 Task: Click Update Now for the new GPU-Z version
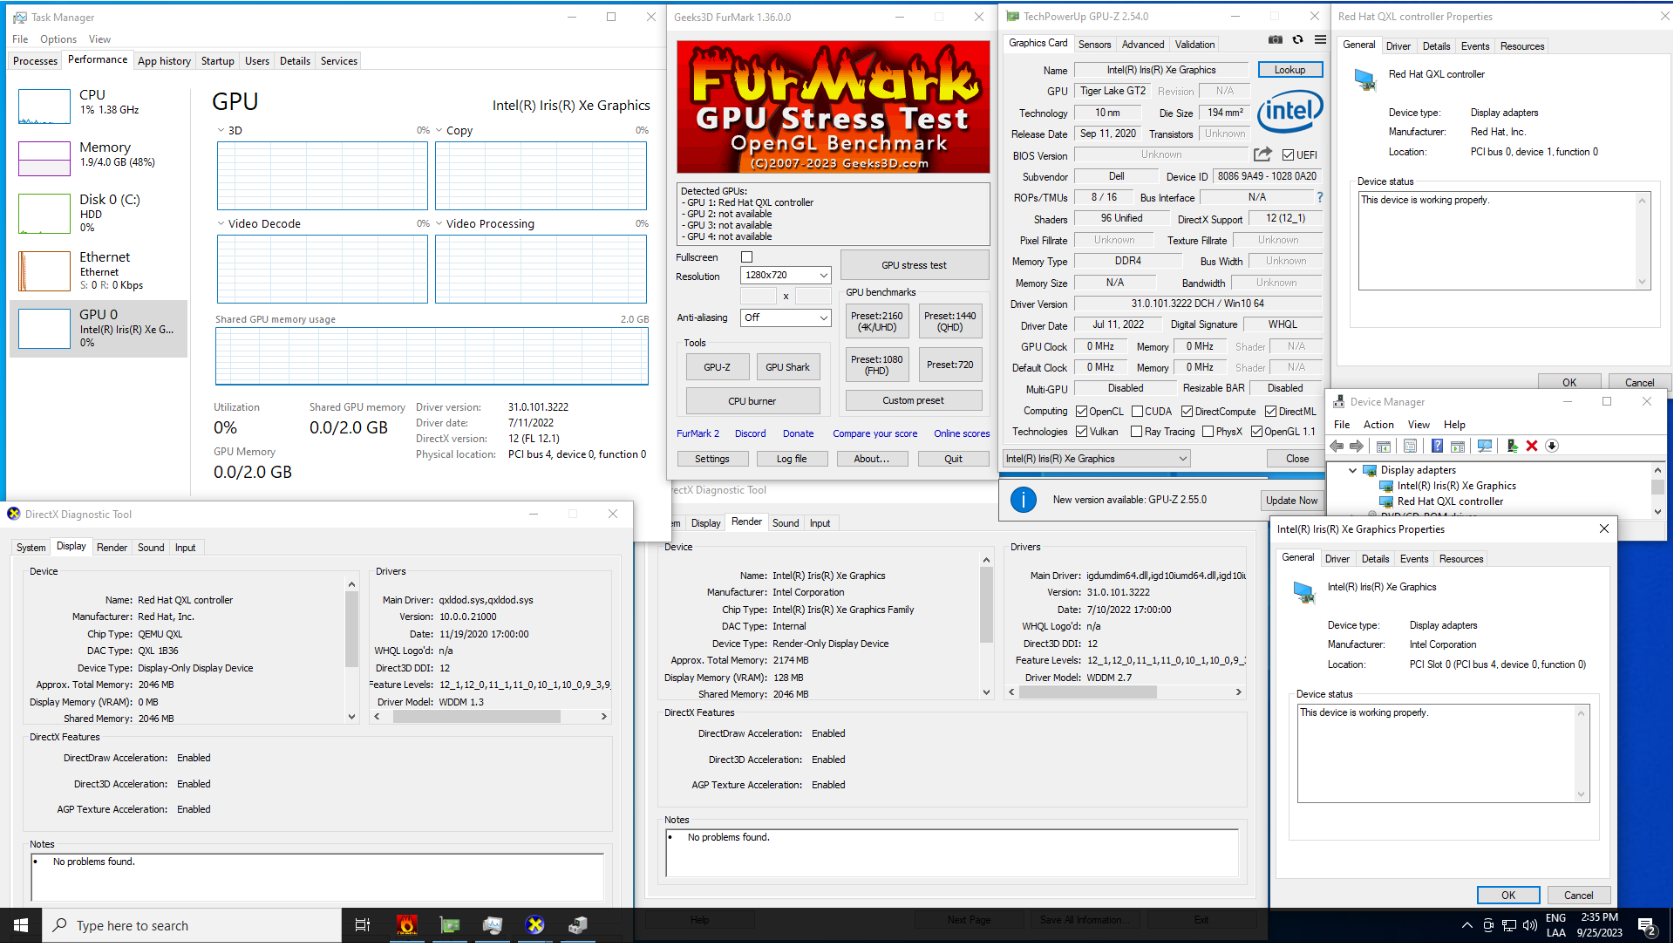[1291, 499]
